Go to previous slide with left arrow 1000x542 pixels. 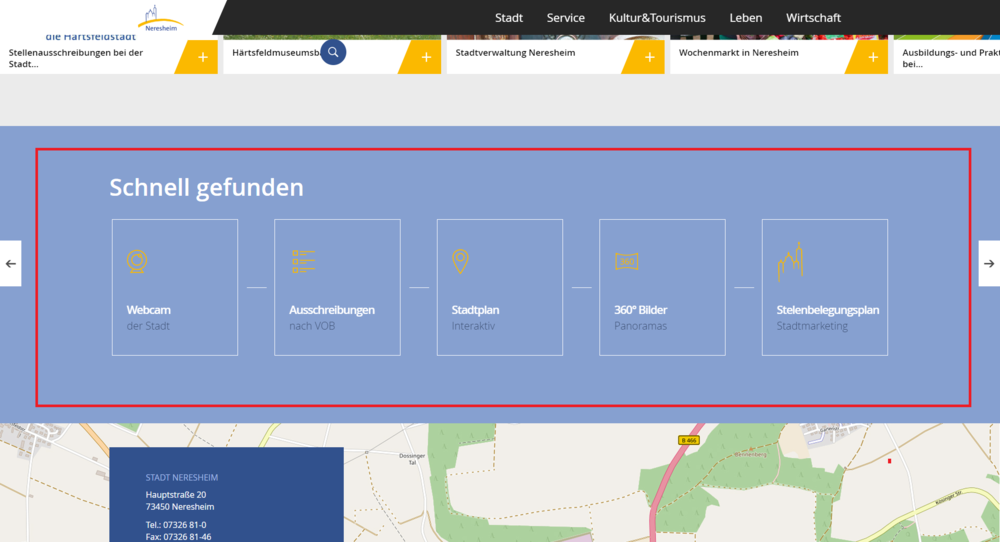10,264
